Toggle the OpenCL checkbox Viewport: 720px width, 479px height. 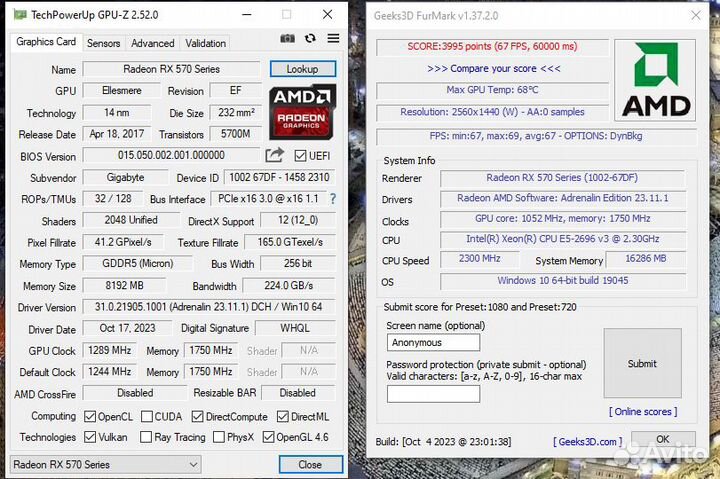[x=90, y=417]
